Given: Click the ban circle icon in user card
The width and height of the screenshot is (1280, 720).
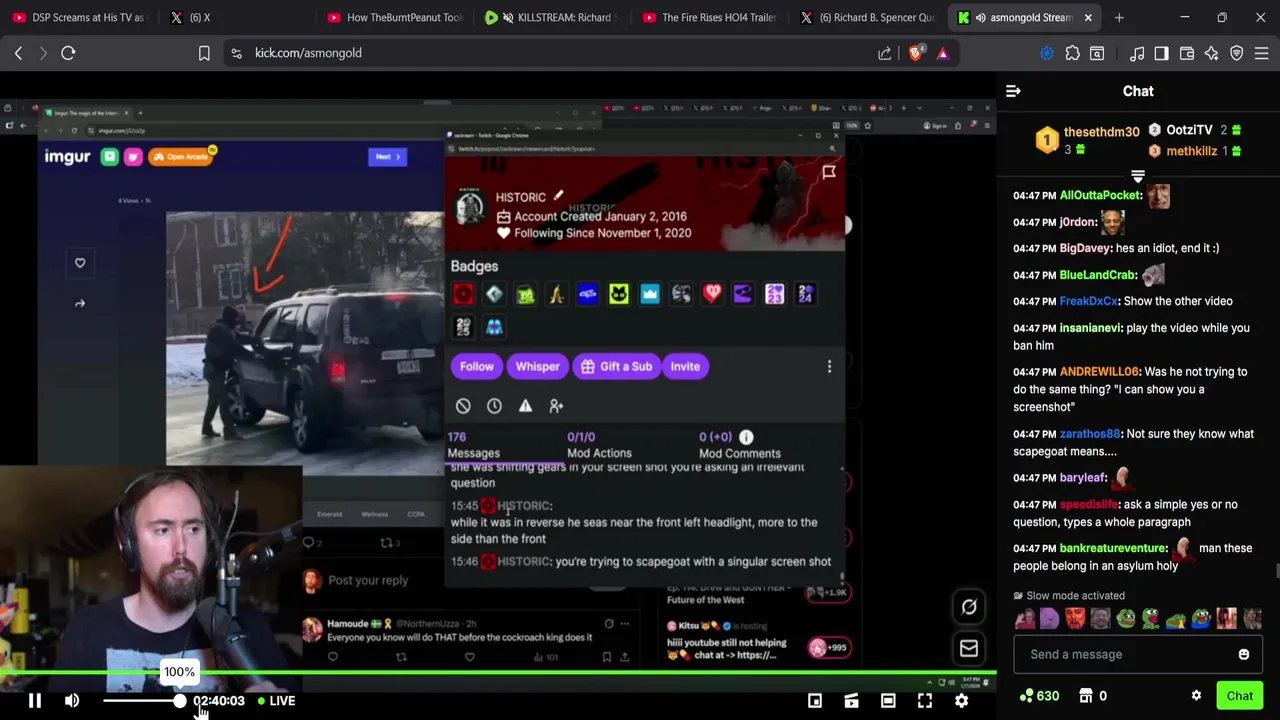Looking at the screenshot, I should (463, 406).
